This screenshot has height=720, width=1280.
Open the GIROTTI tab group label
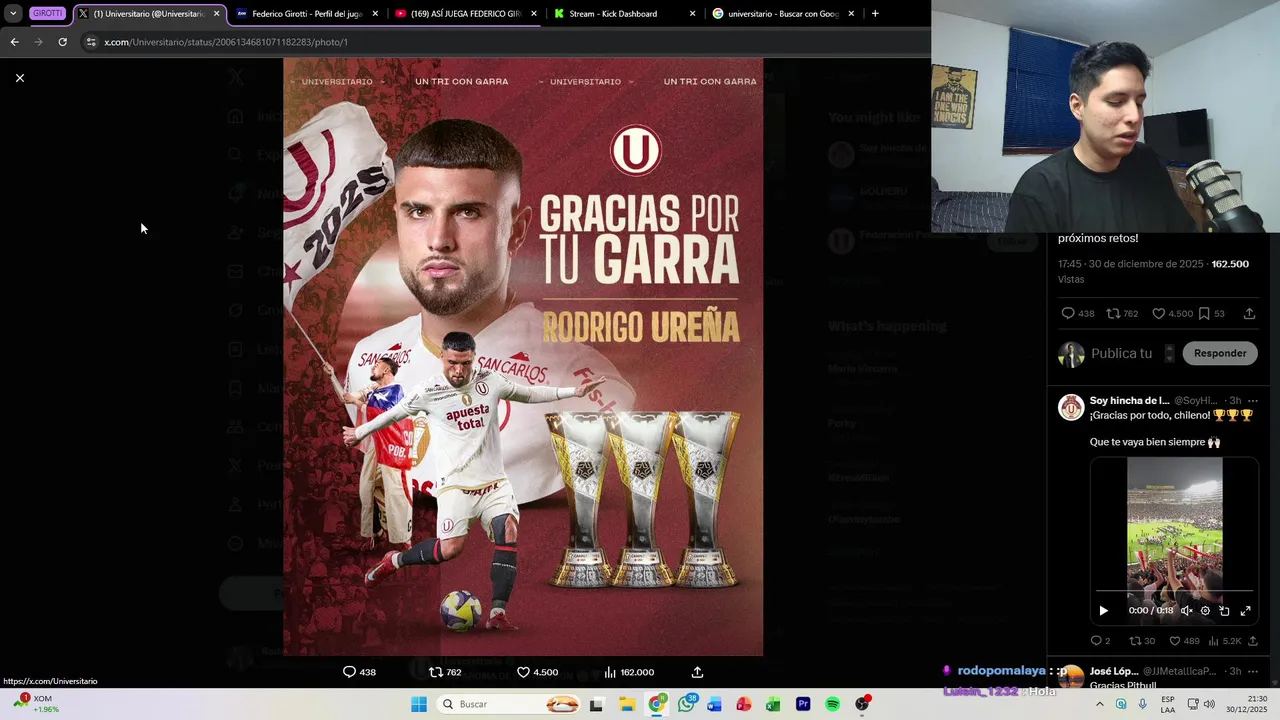tap(48, 14)
